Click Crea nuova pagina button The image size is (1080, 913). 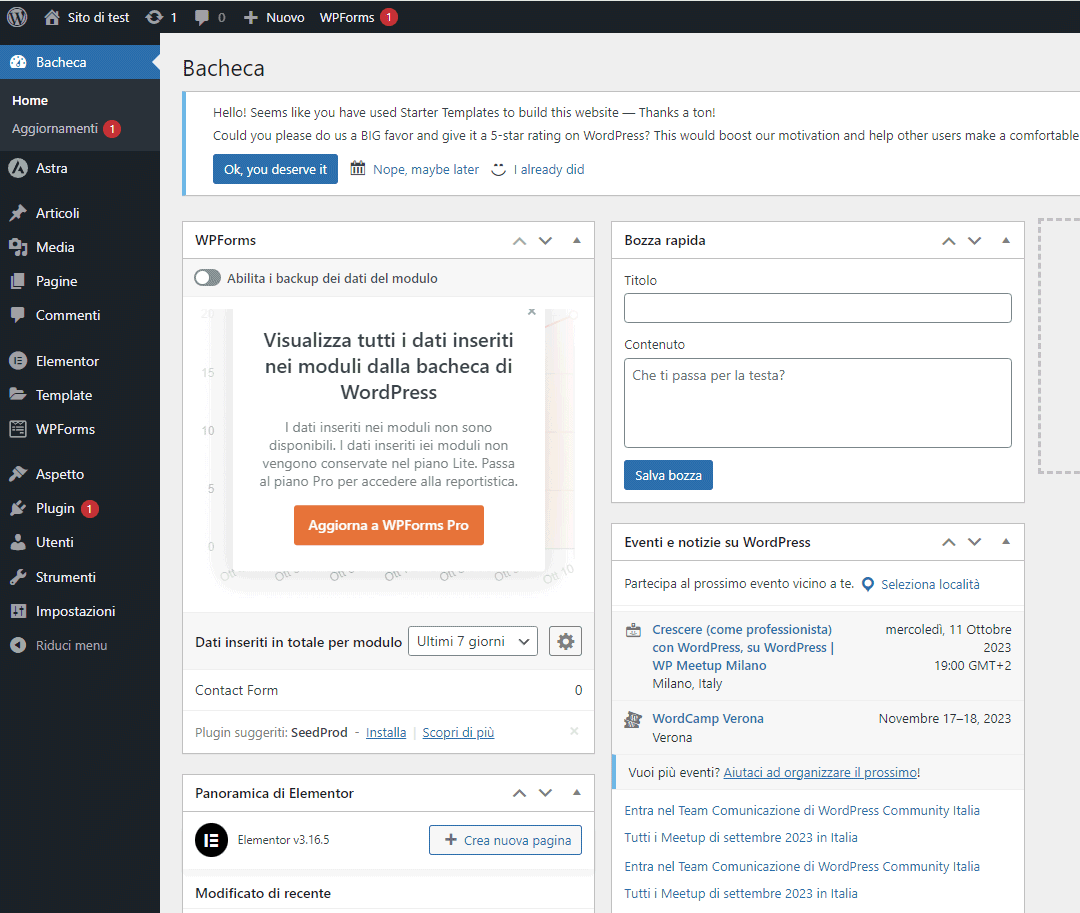pos(506,840)
